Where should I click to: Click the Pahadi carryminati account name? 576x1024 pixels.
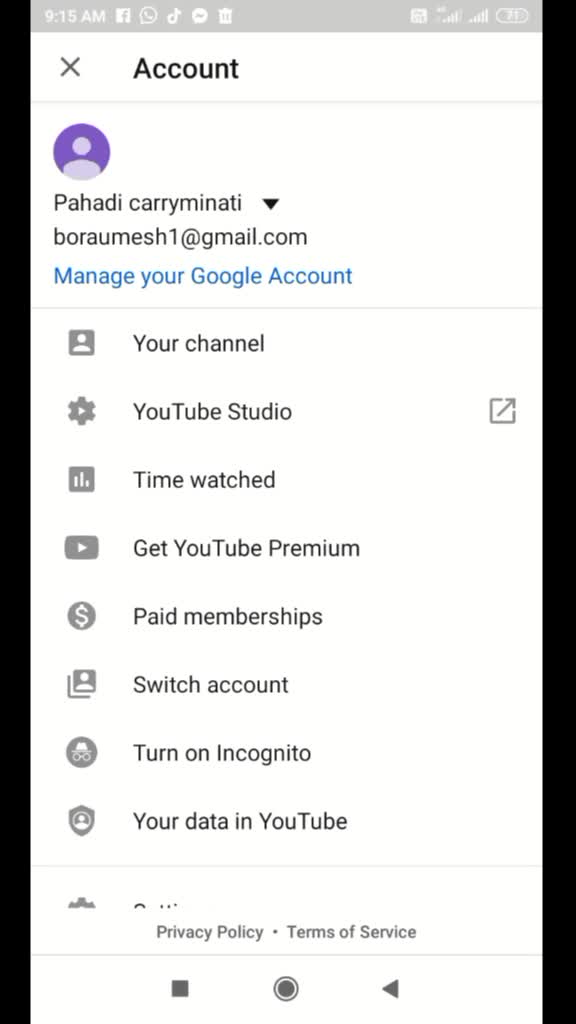[148, 203]
